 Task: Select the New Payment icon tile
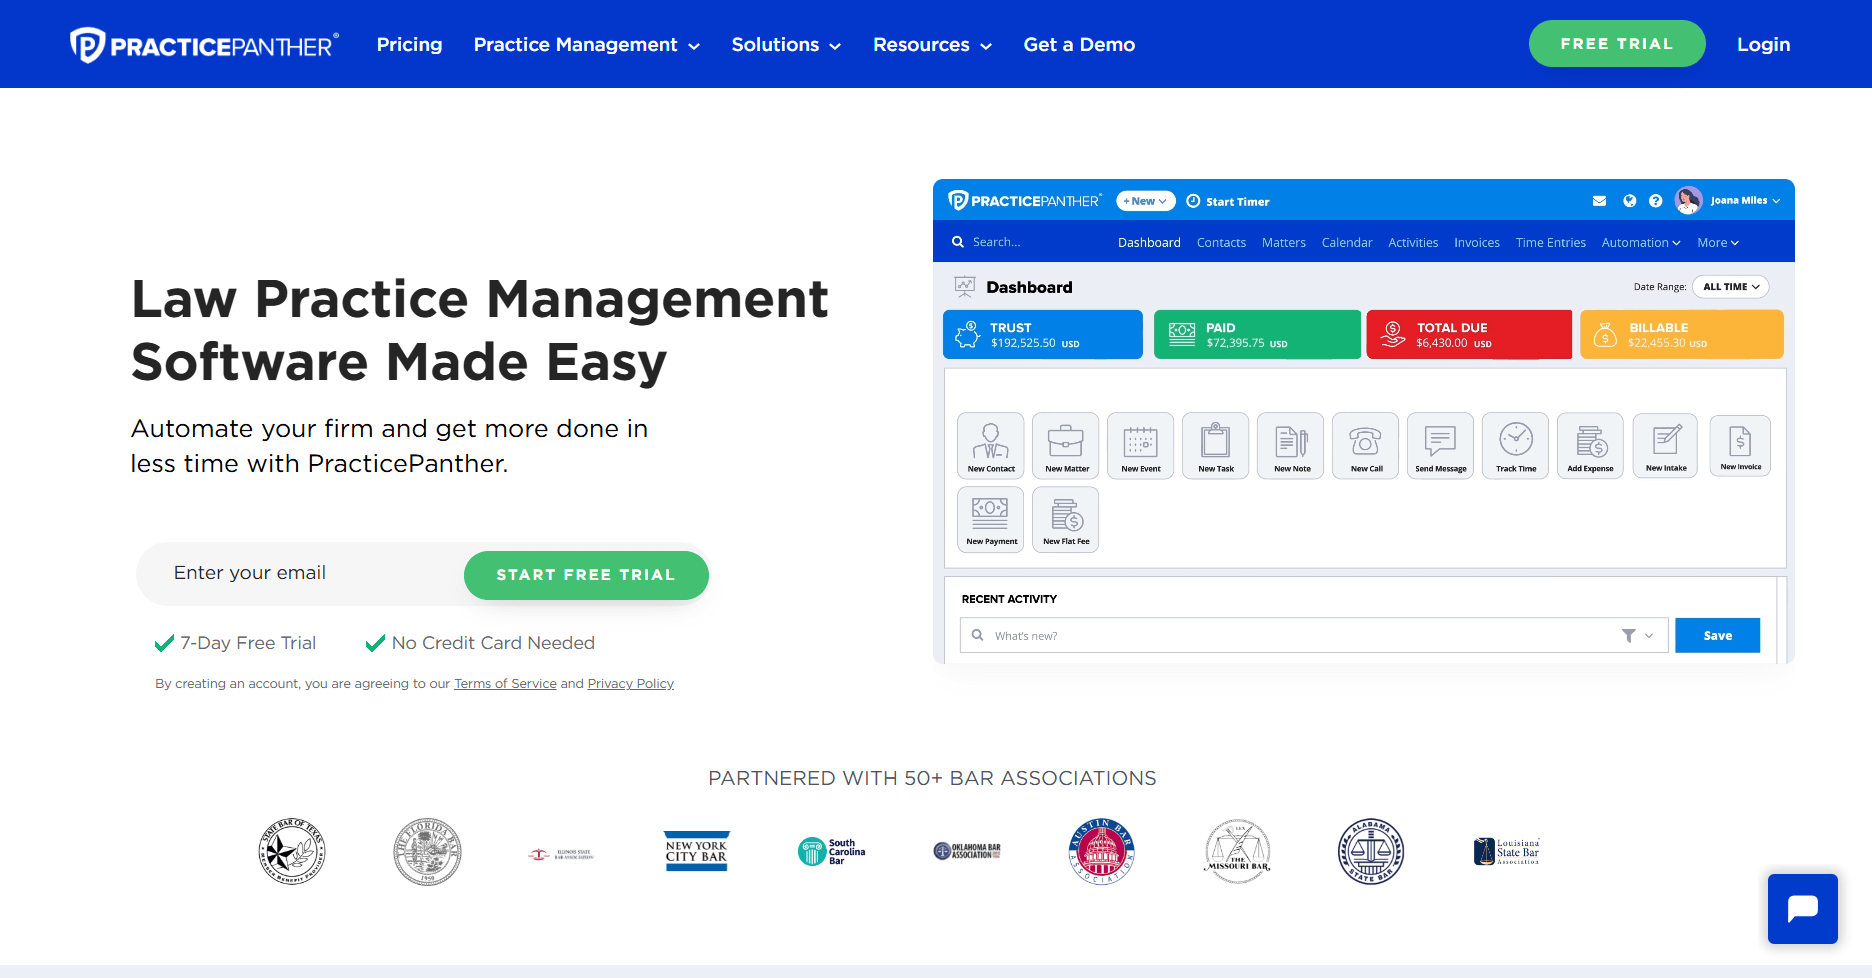(x=990, y=519)
